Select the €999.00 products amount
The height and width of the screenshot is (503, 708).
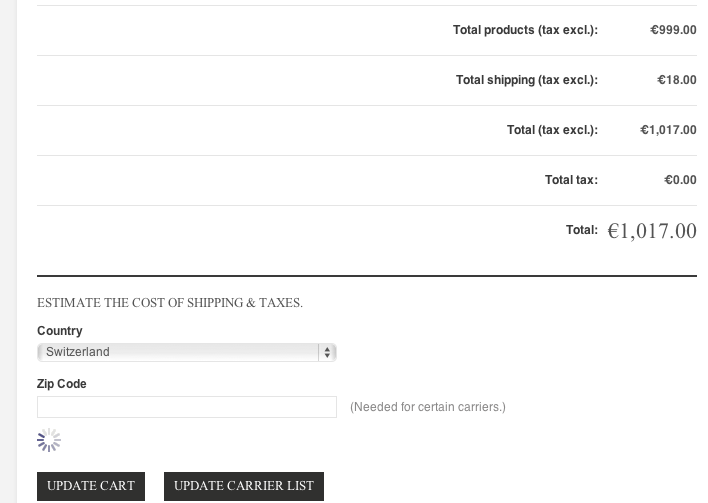673,30
